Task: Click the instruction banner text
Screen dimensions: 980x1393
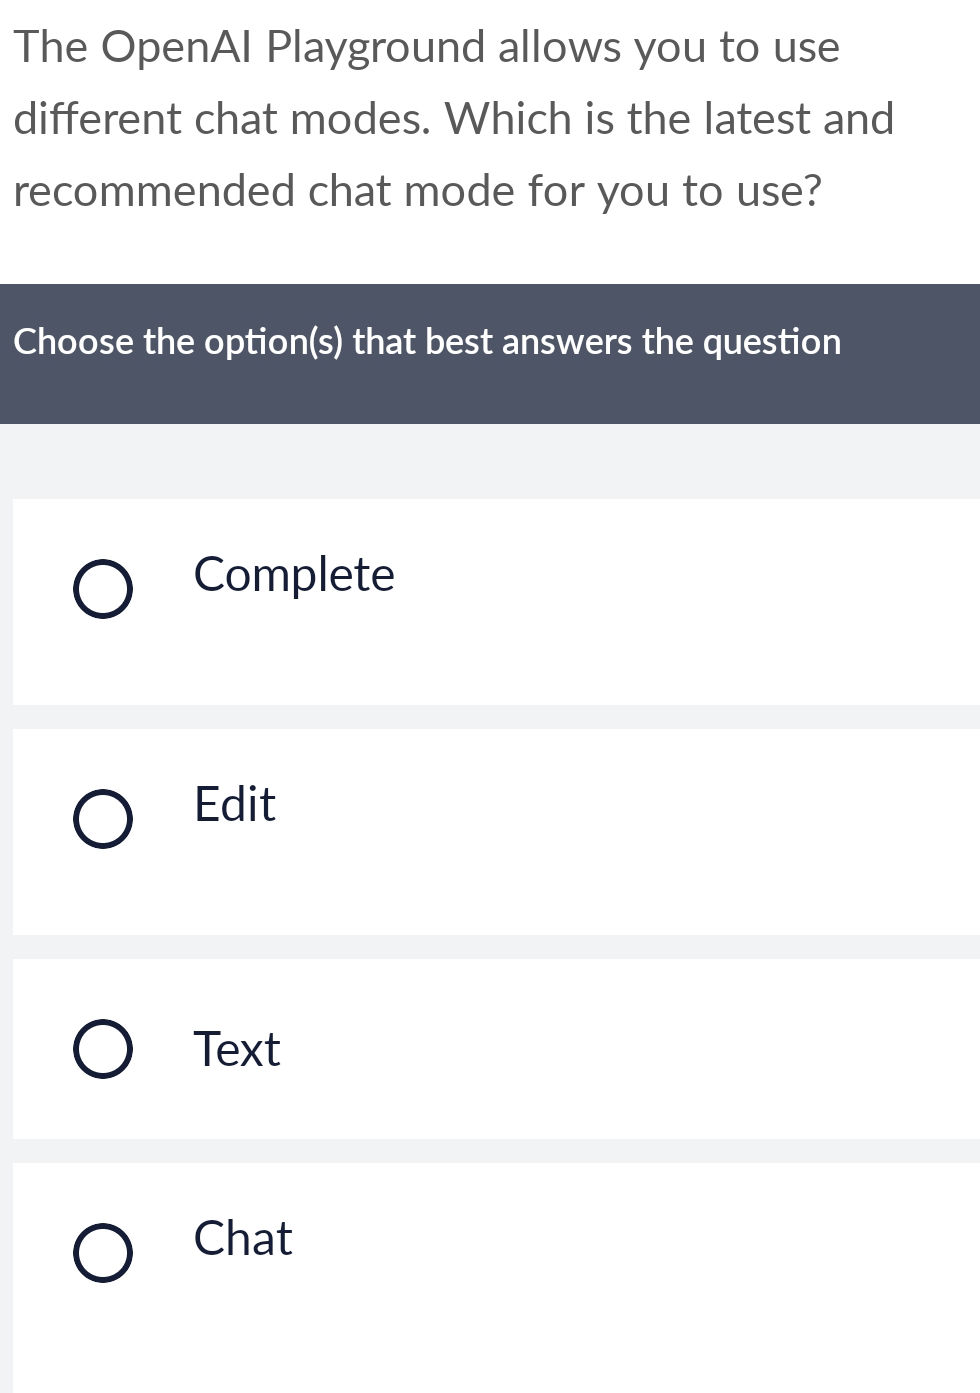Action: coord(427,341)
